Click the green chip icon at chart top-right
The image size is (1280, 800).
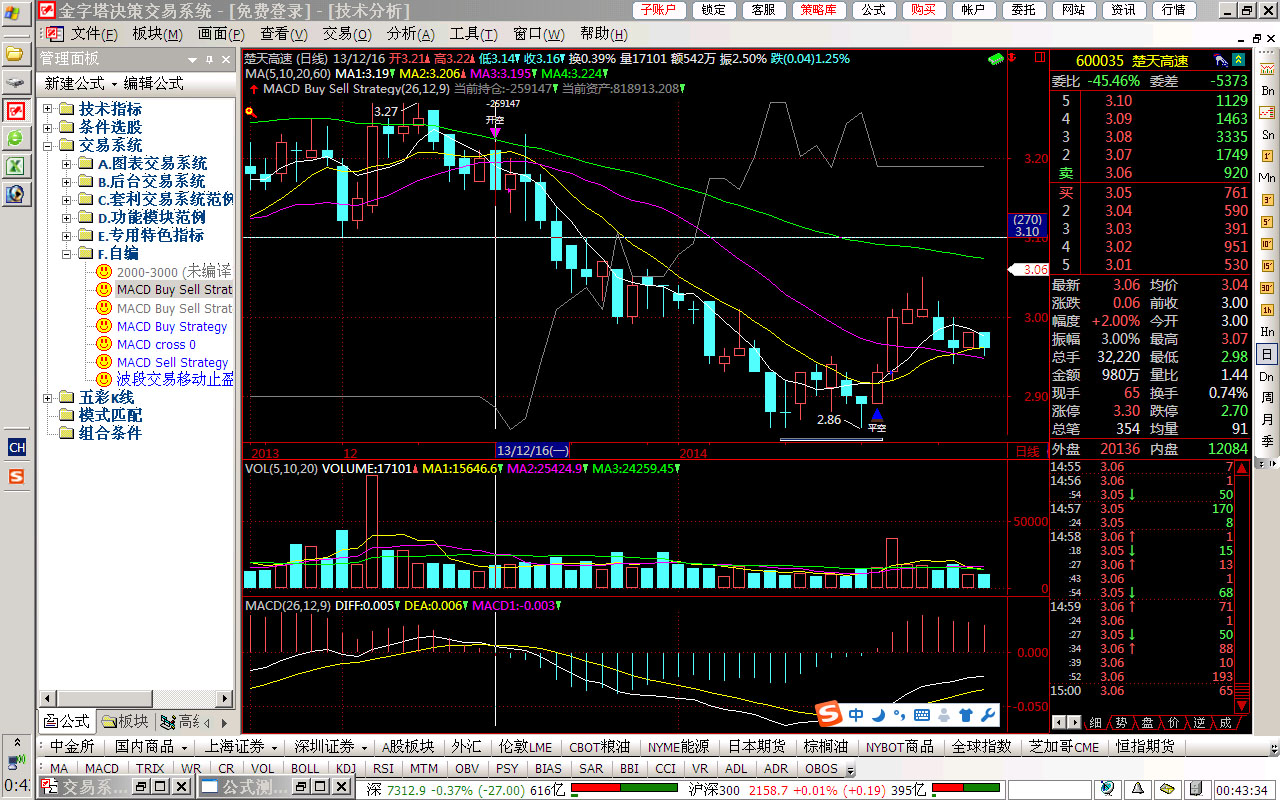[x=996, y=60]
